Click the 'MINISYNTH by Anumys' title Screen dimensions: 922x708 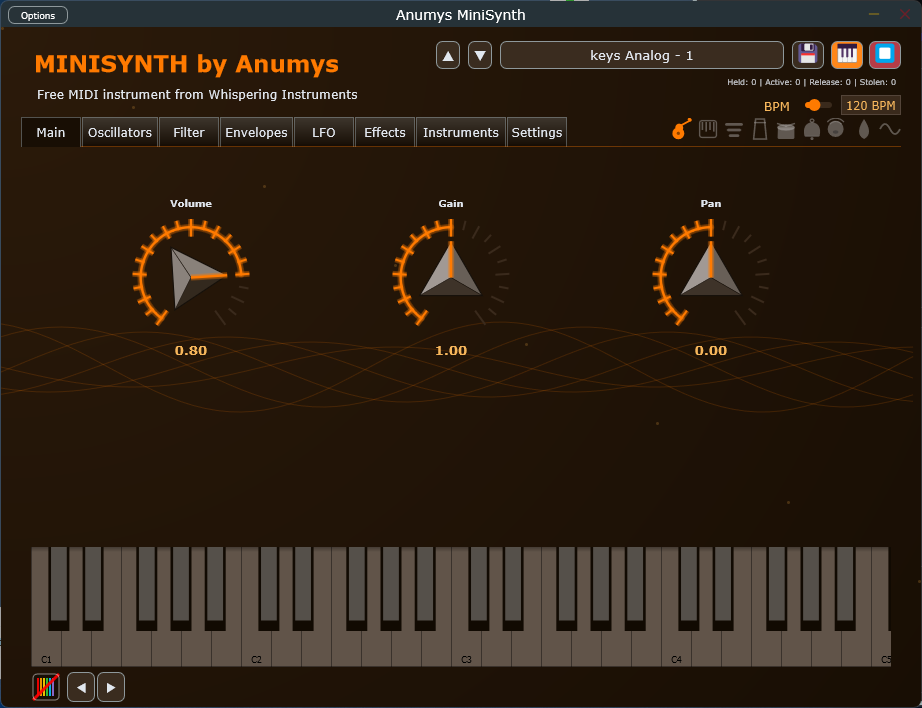187,64
